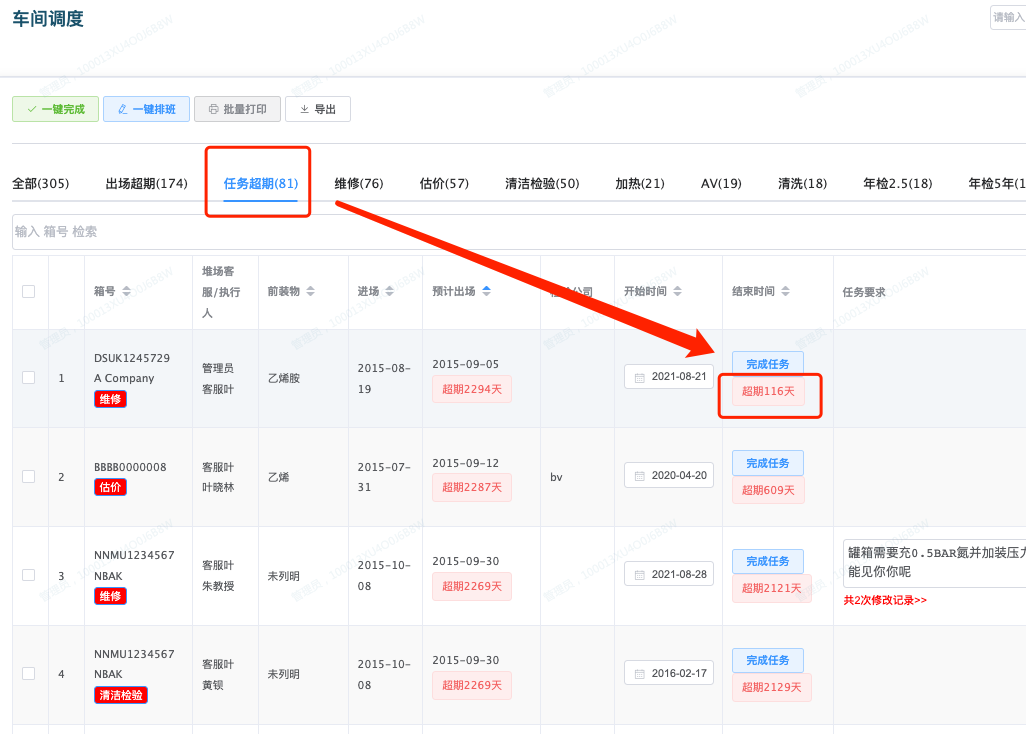Open the date picker showing 2021-08-28
Screen dimensions: 1026x734
pos(669,574)
